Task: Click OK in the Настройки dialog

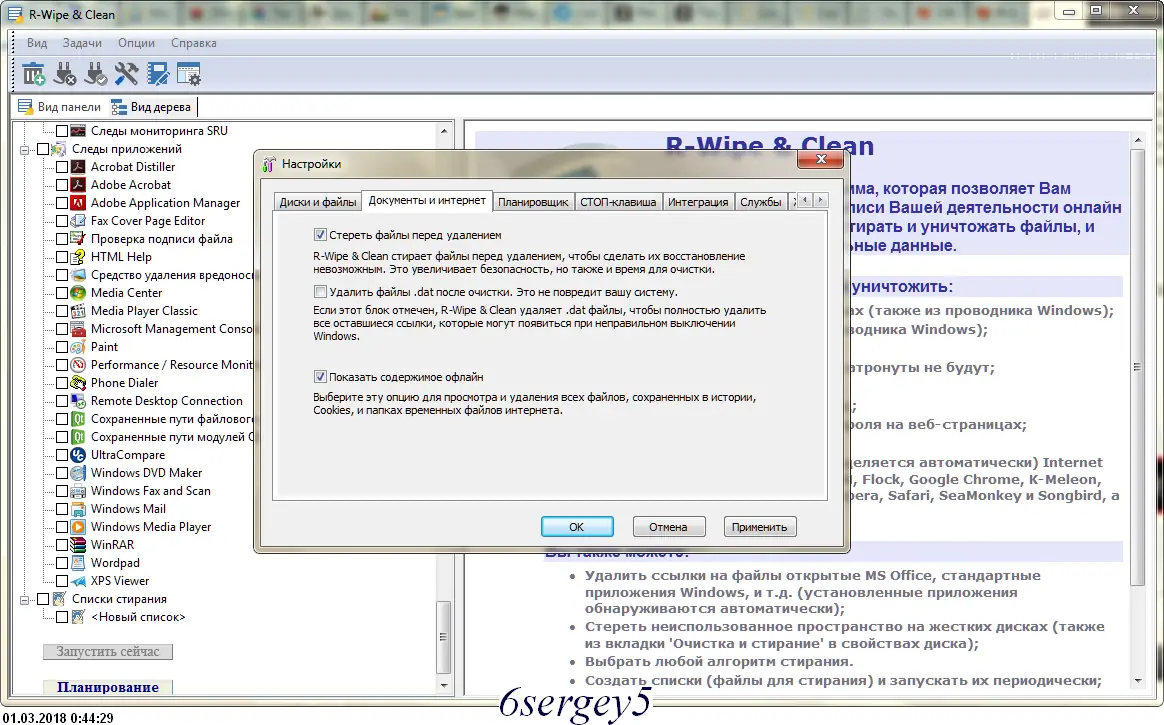Action: point(577,527)
